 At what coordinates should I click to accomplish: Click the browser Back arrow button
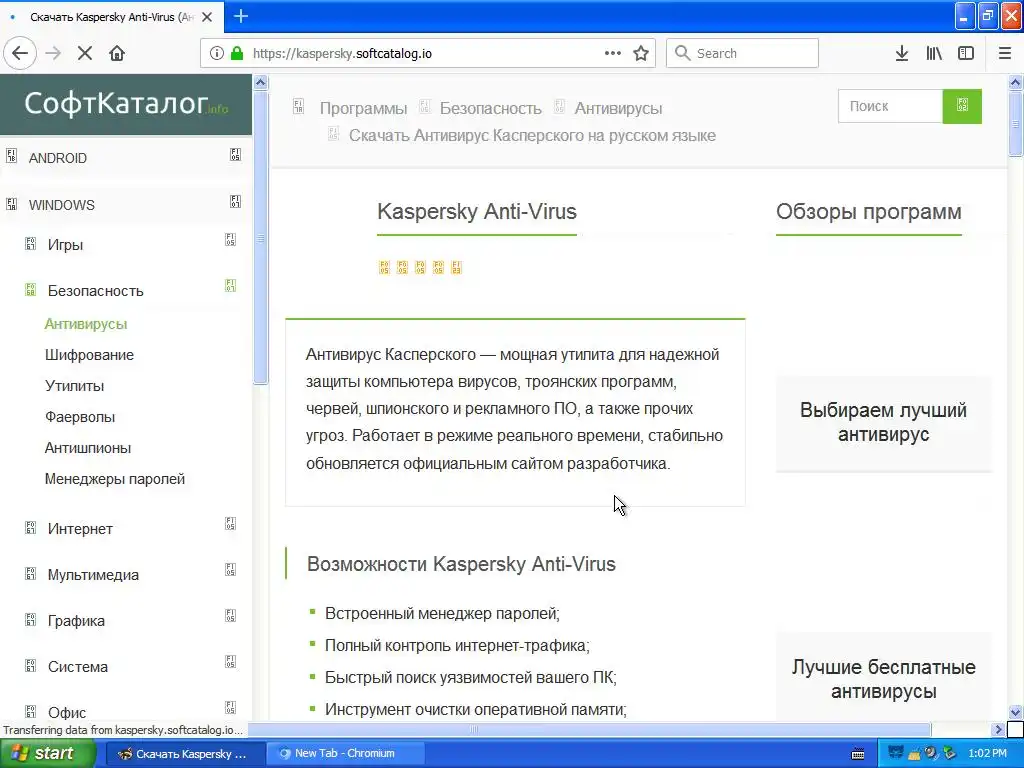20,53
